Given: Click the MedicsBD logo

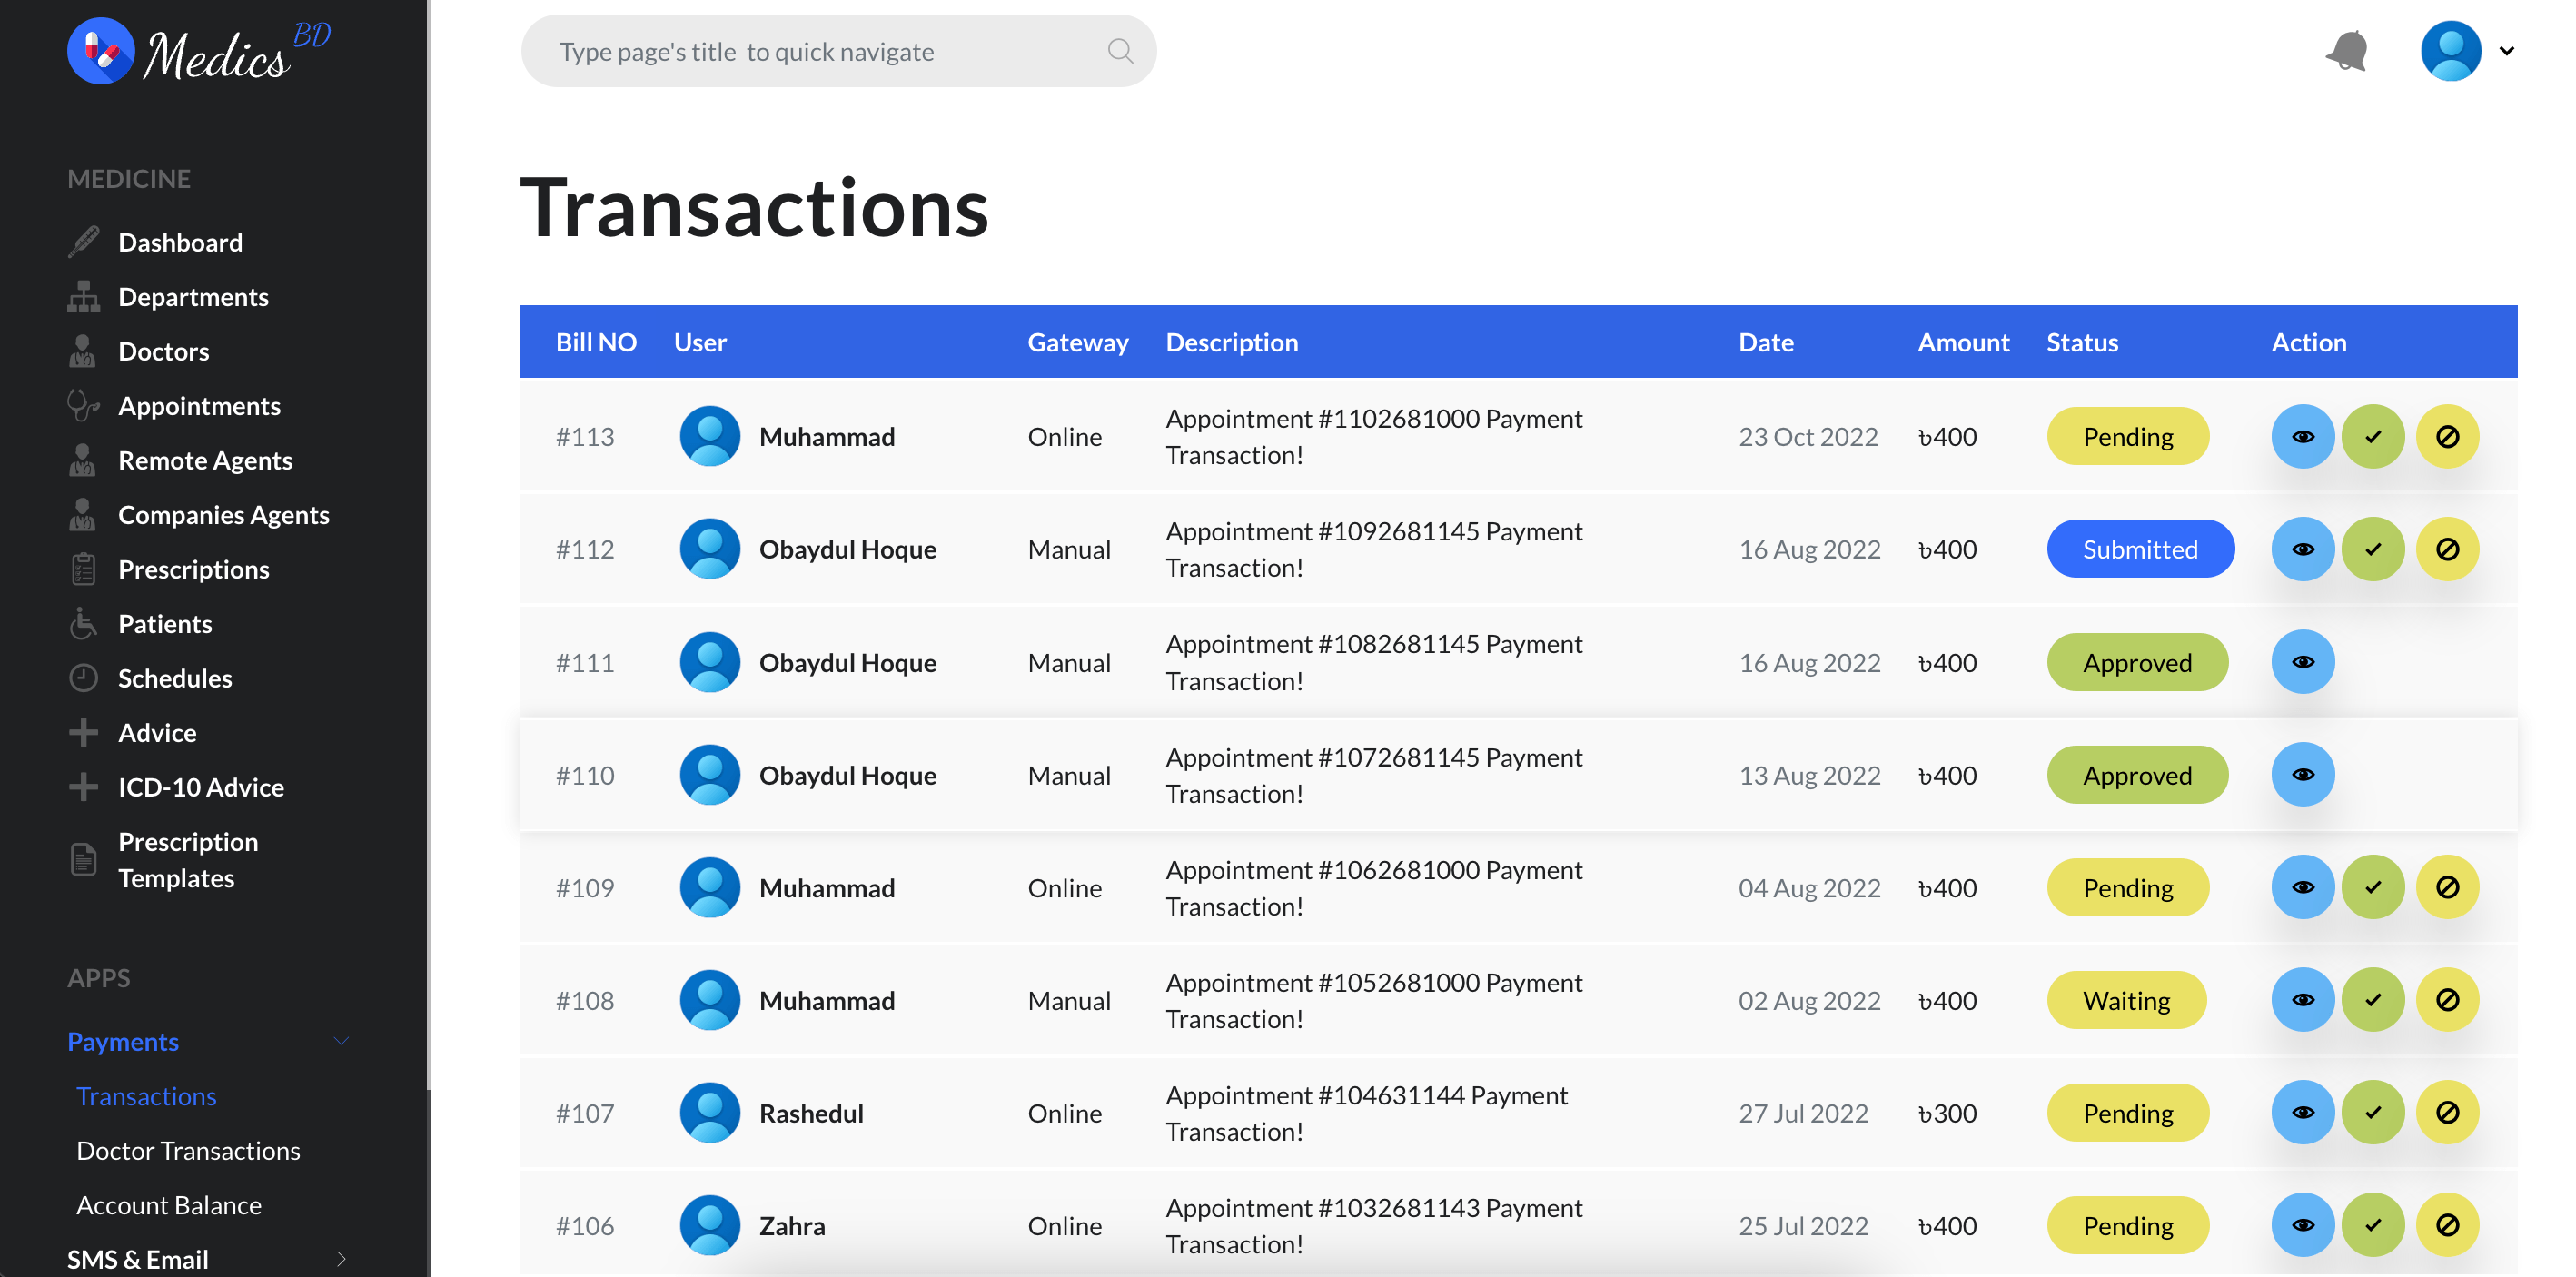Looking at the screenshot, I should 199,51.
